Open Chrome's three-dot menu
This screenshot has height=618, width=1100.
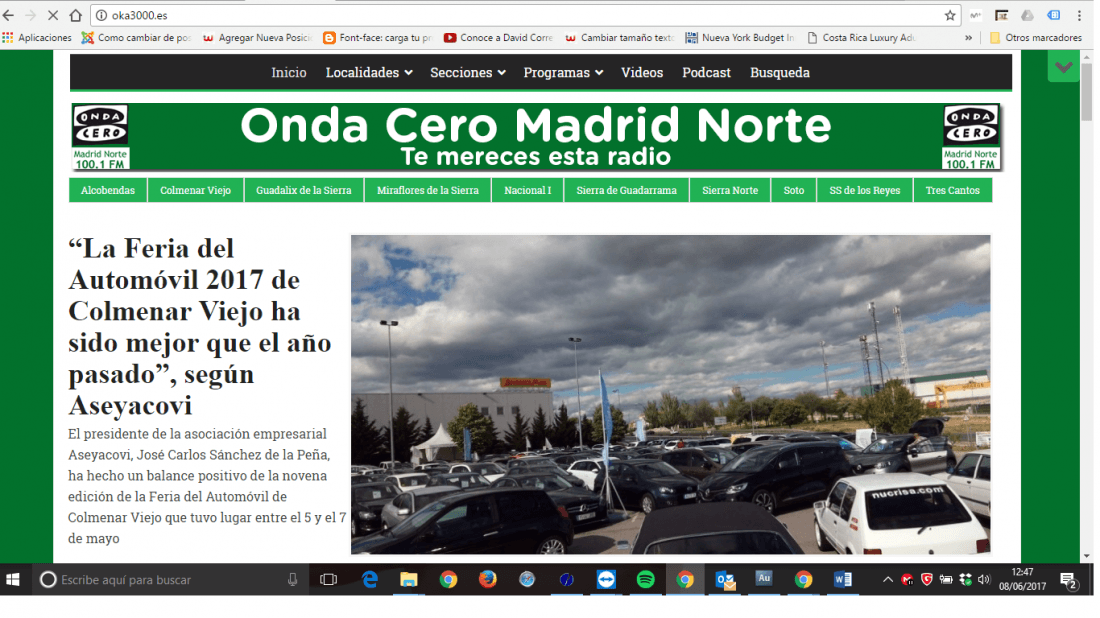point(1080,15)
